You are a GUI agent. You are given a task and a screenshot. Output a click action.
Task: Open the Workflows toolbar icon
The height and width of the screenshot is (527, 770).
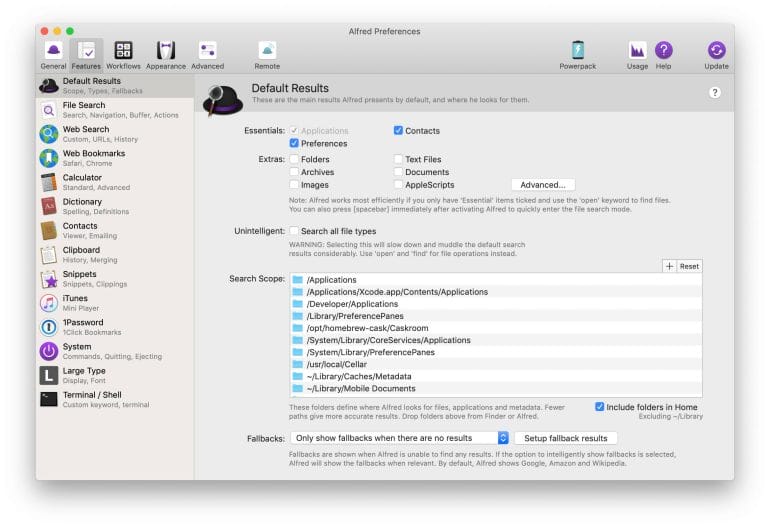click(x=123, y=50)
